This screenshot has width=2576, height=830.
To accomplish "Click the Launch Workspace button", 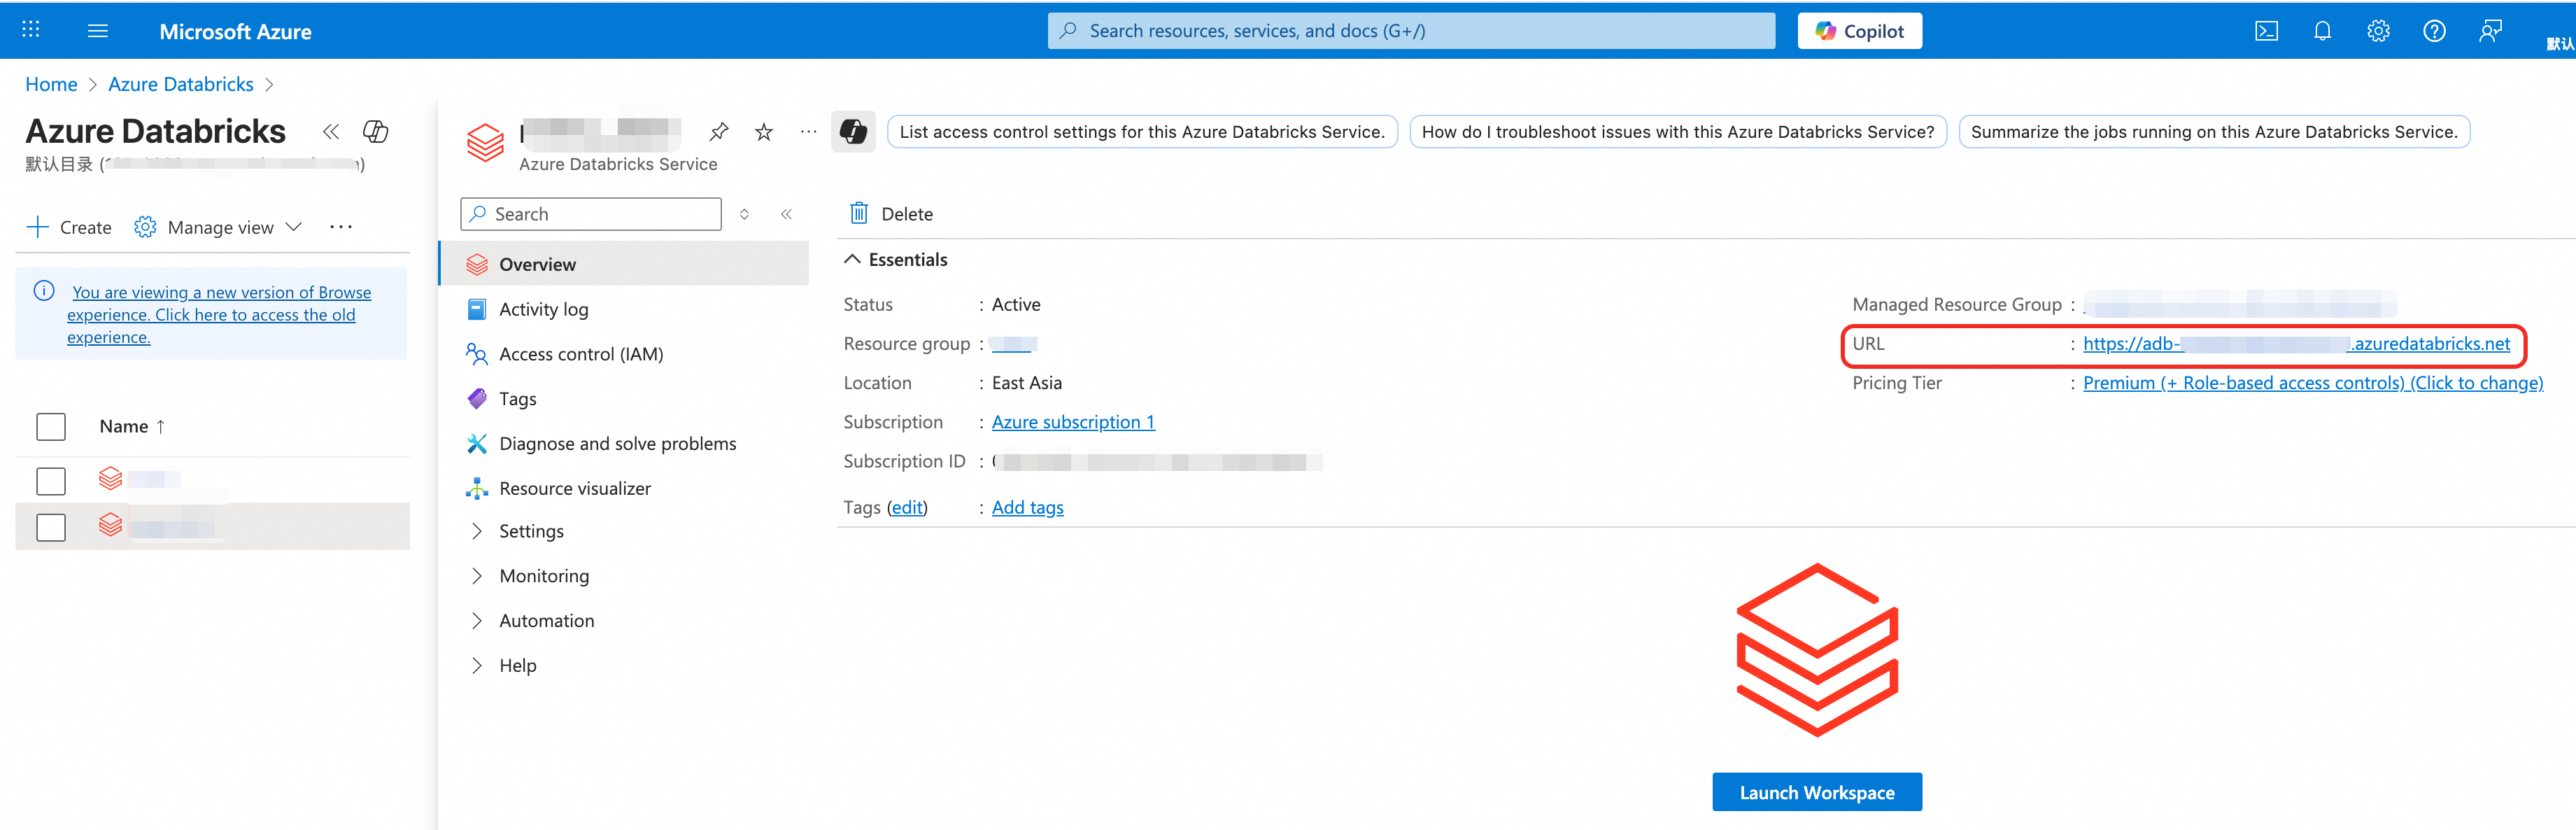I will (x=1816, y=792).
